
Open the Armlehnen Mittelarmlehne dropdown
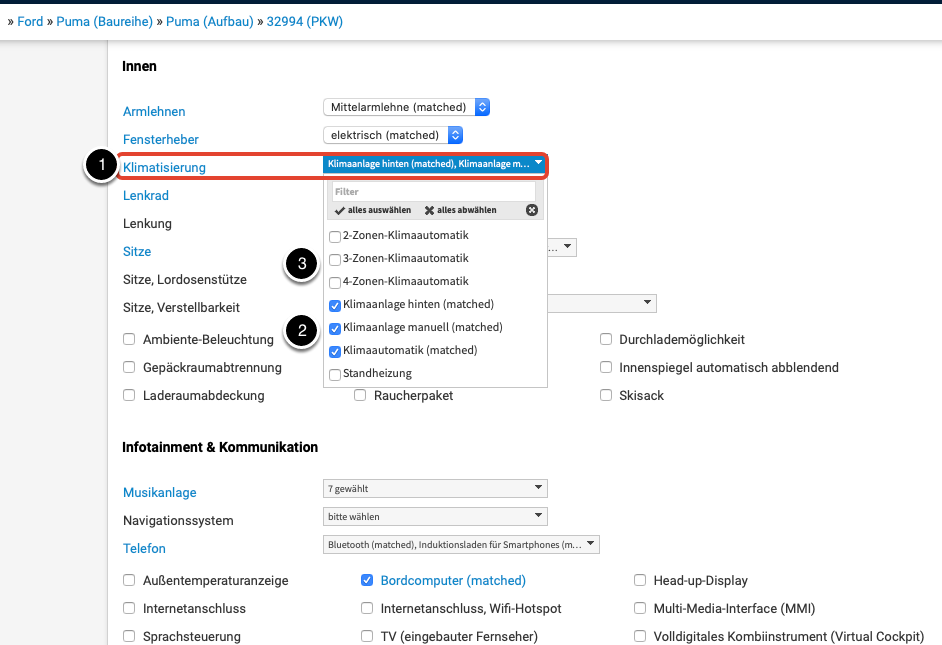point(406,107)
